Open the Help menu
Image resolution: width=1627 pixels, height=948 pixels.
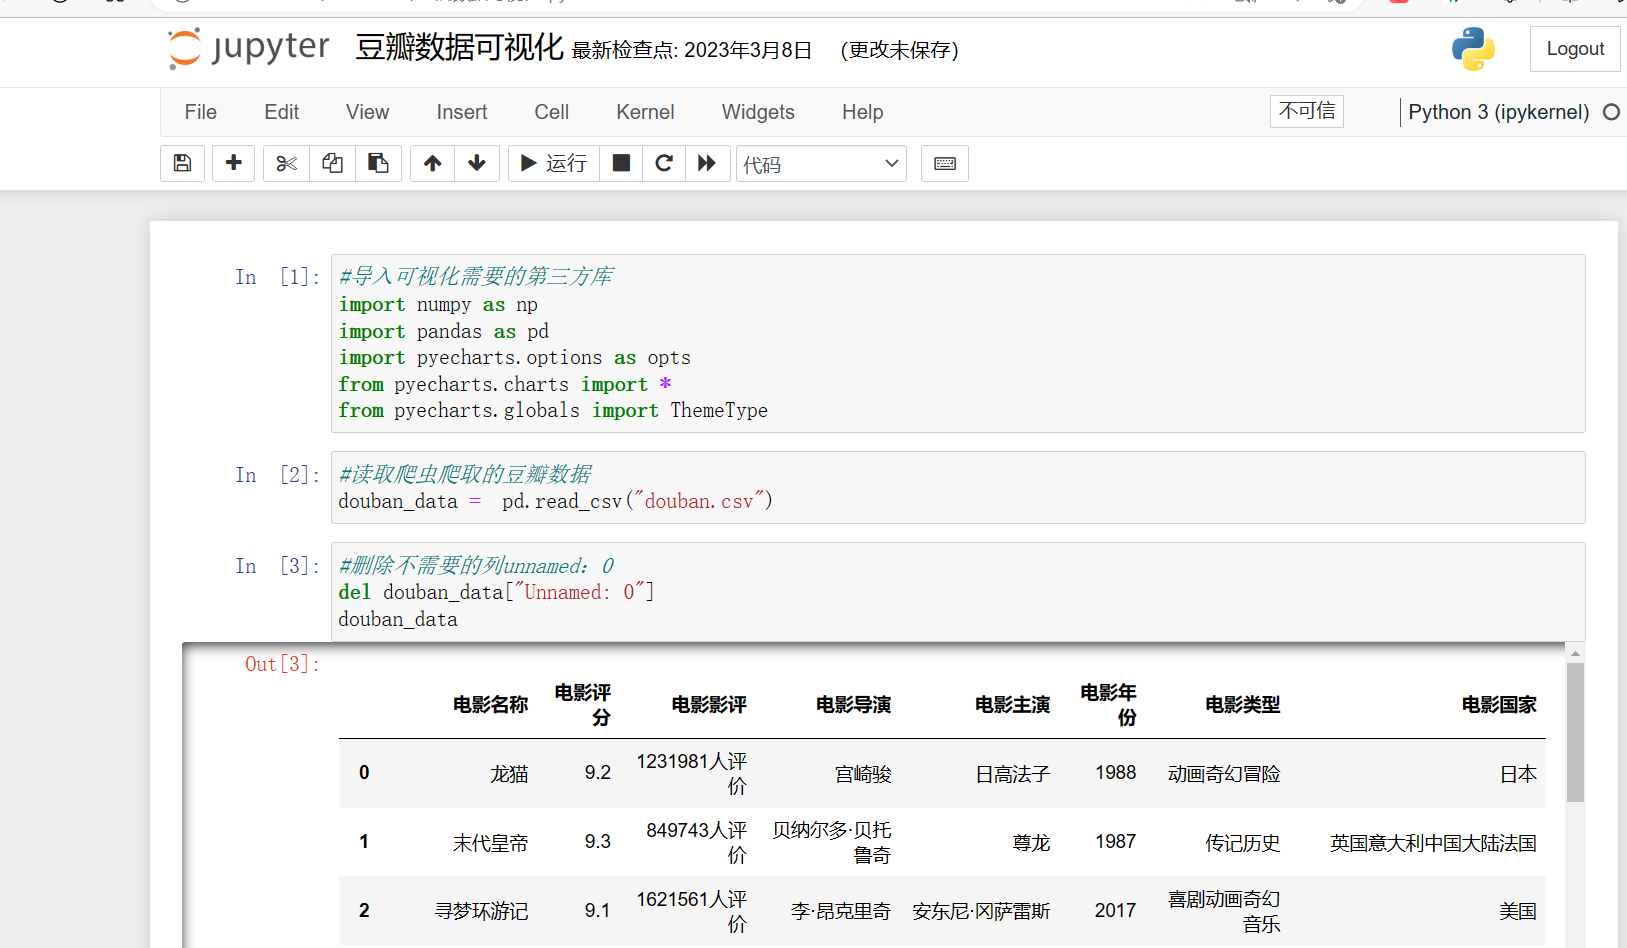(863, 112)
